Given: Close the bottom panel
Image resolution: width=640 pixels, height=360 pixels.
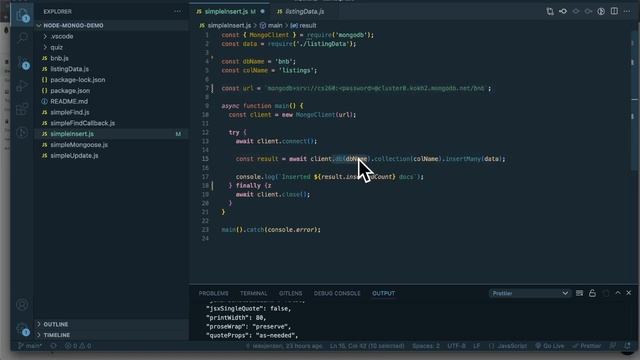Looking at the screenshot, I should (x=629, y=293).
